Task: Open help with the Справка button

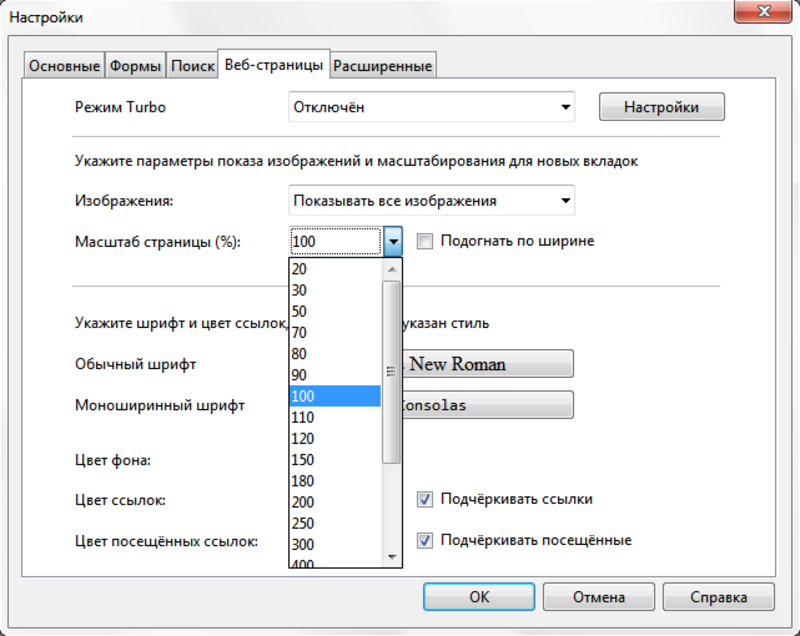Action: coord(718,597)
